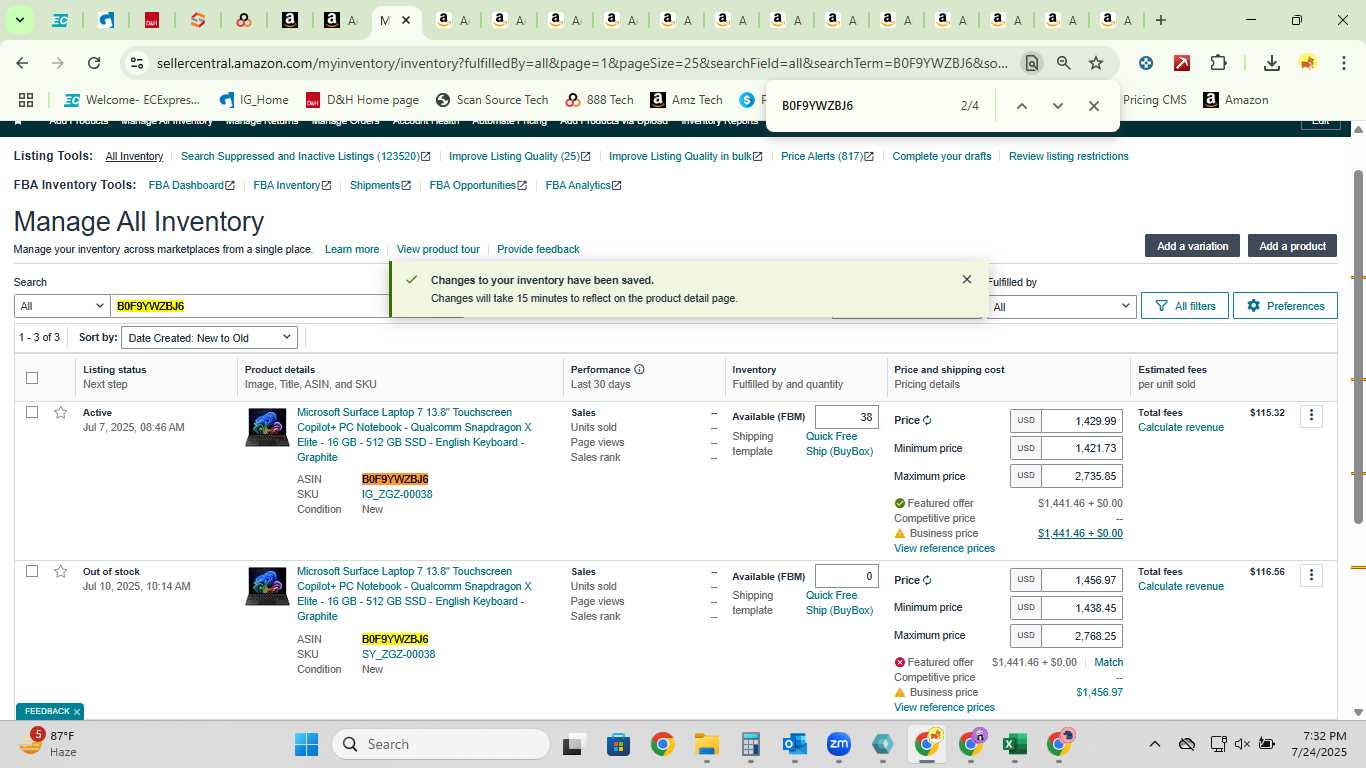Open the browser zoom magnifier icon
Screen dimensions: 1366x768
pyautogui.click(x=1064, y=63)
